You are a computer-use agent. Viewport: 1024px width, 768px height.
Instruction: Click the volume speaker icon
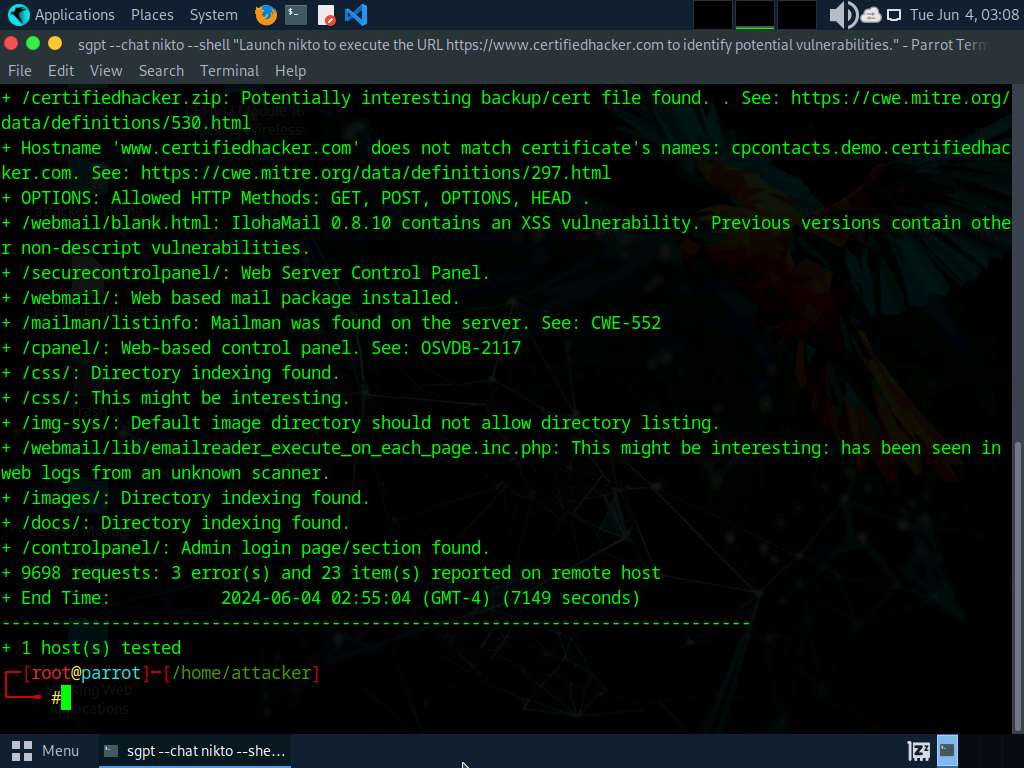[x=842, y=15]
